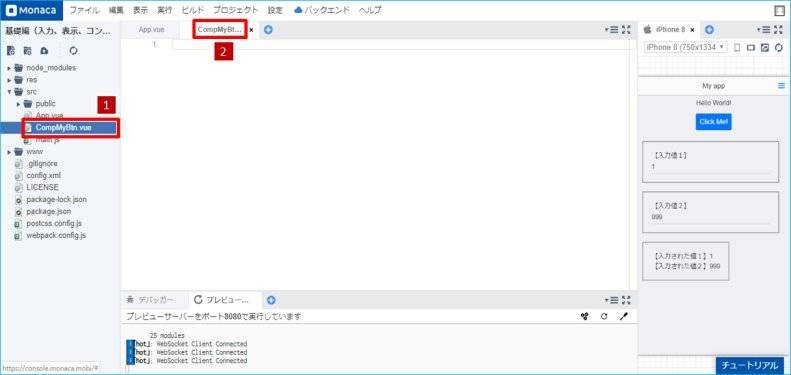Click the refresh icon in project panel toolbar
Viewport: 791px width, 375px height.
(74, 51)
